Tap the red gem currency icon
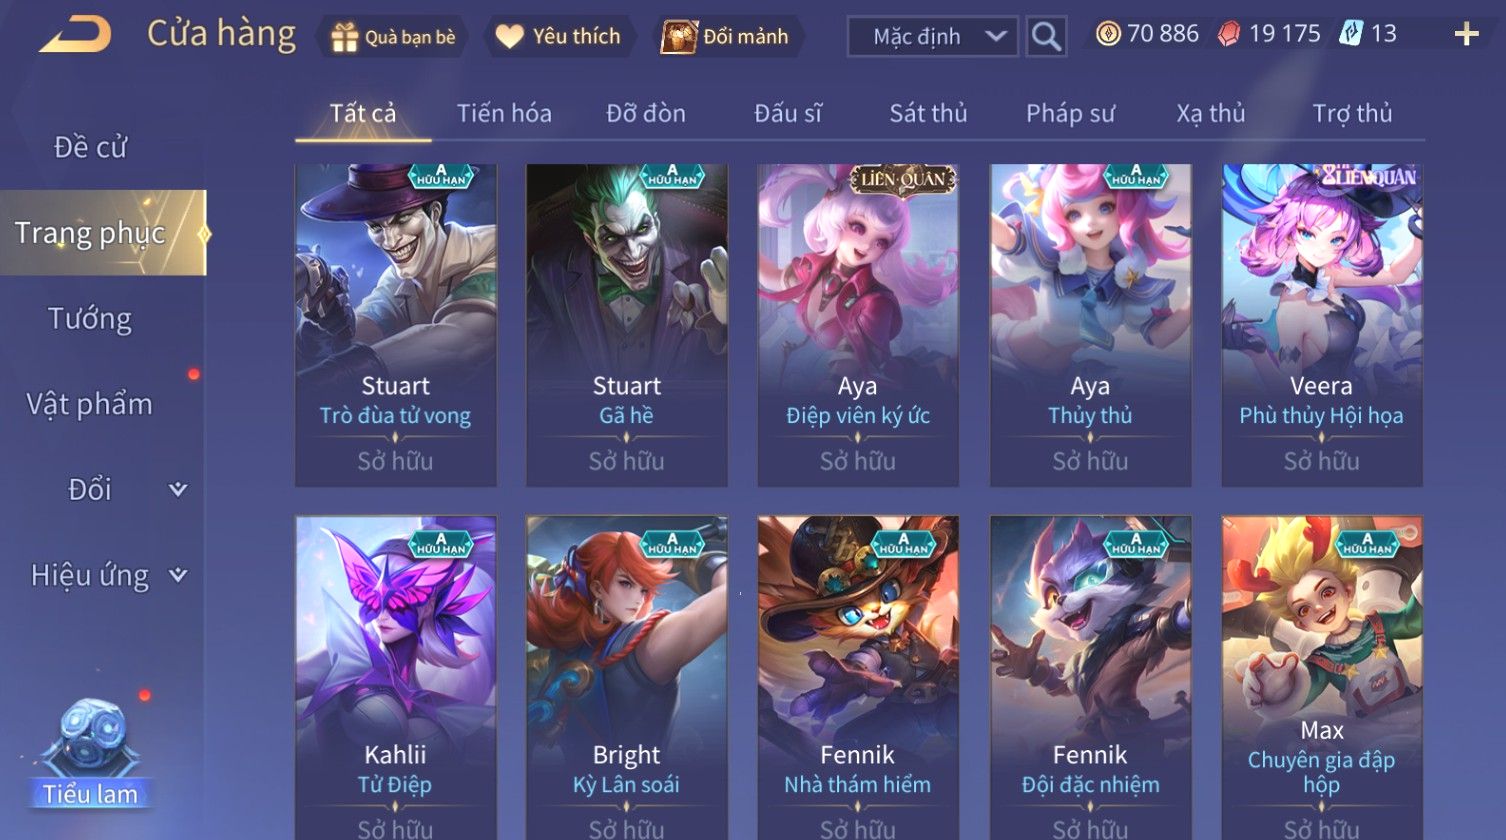This screenshot has height=840, width=1506. pyautogui.click(x=1229, y=34)
